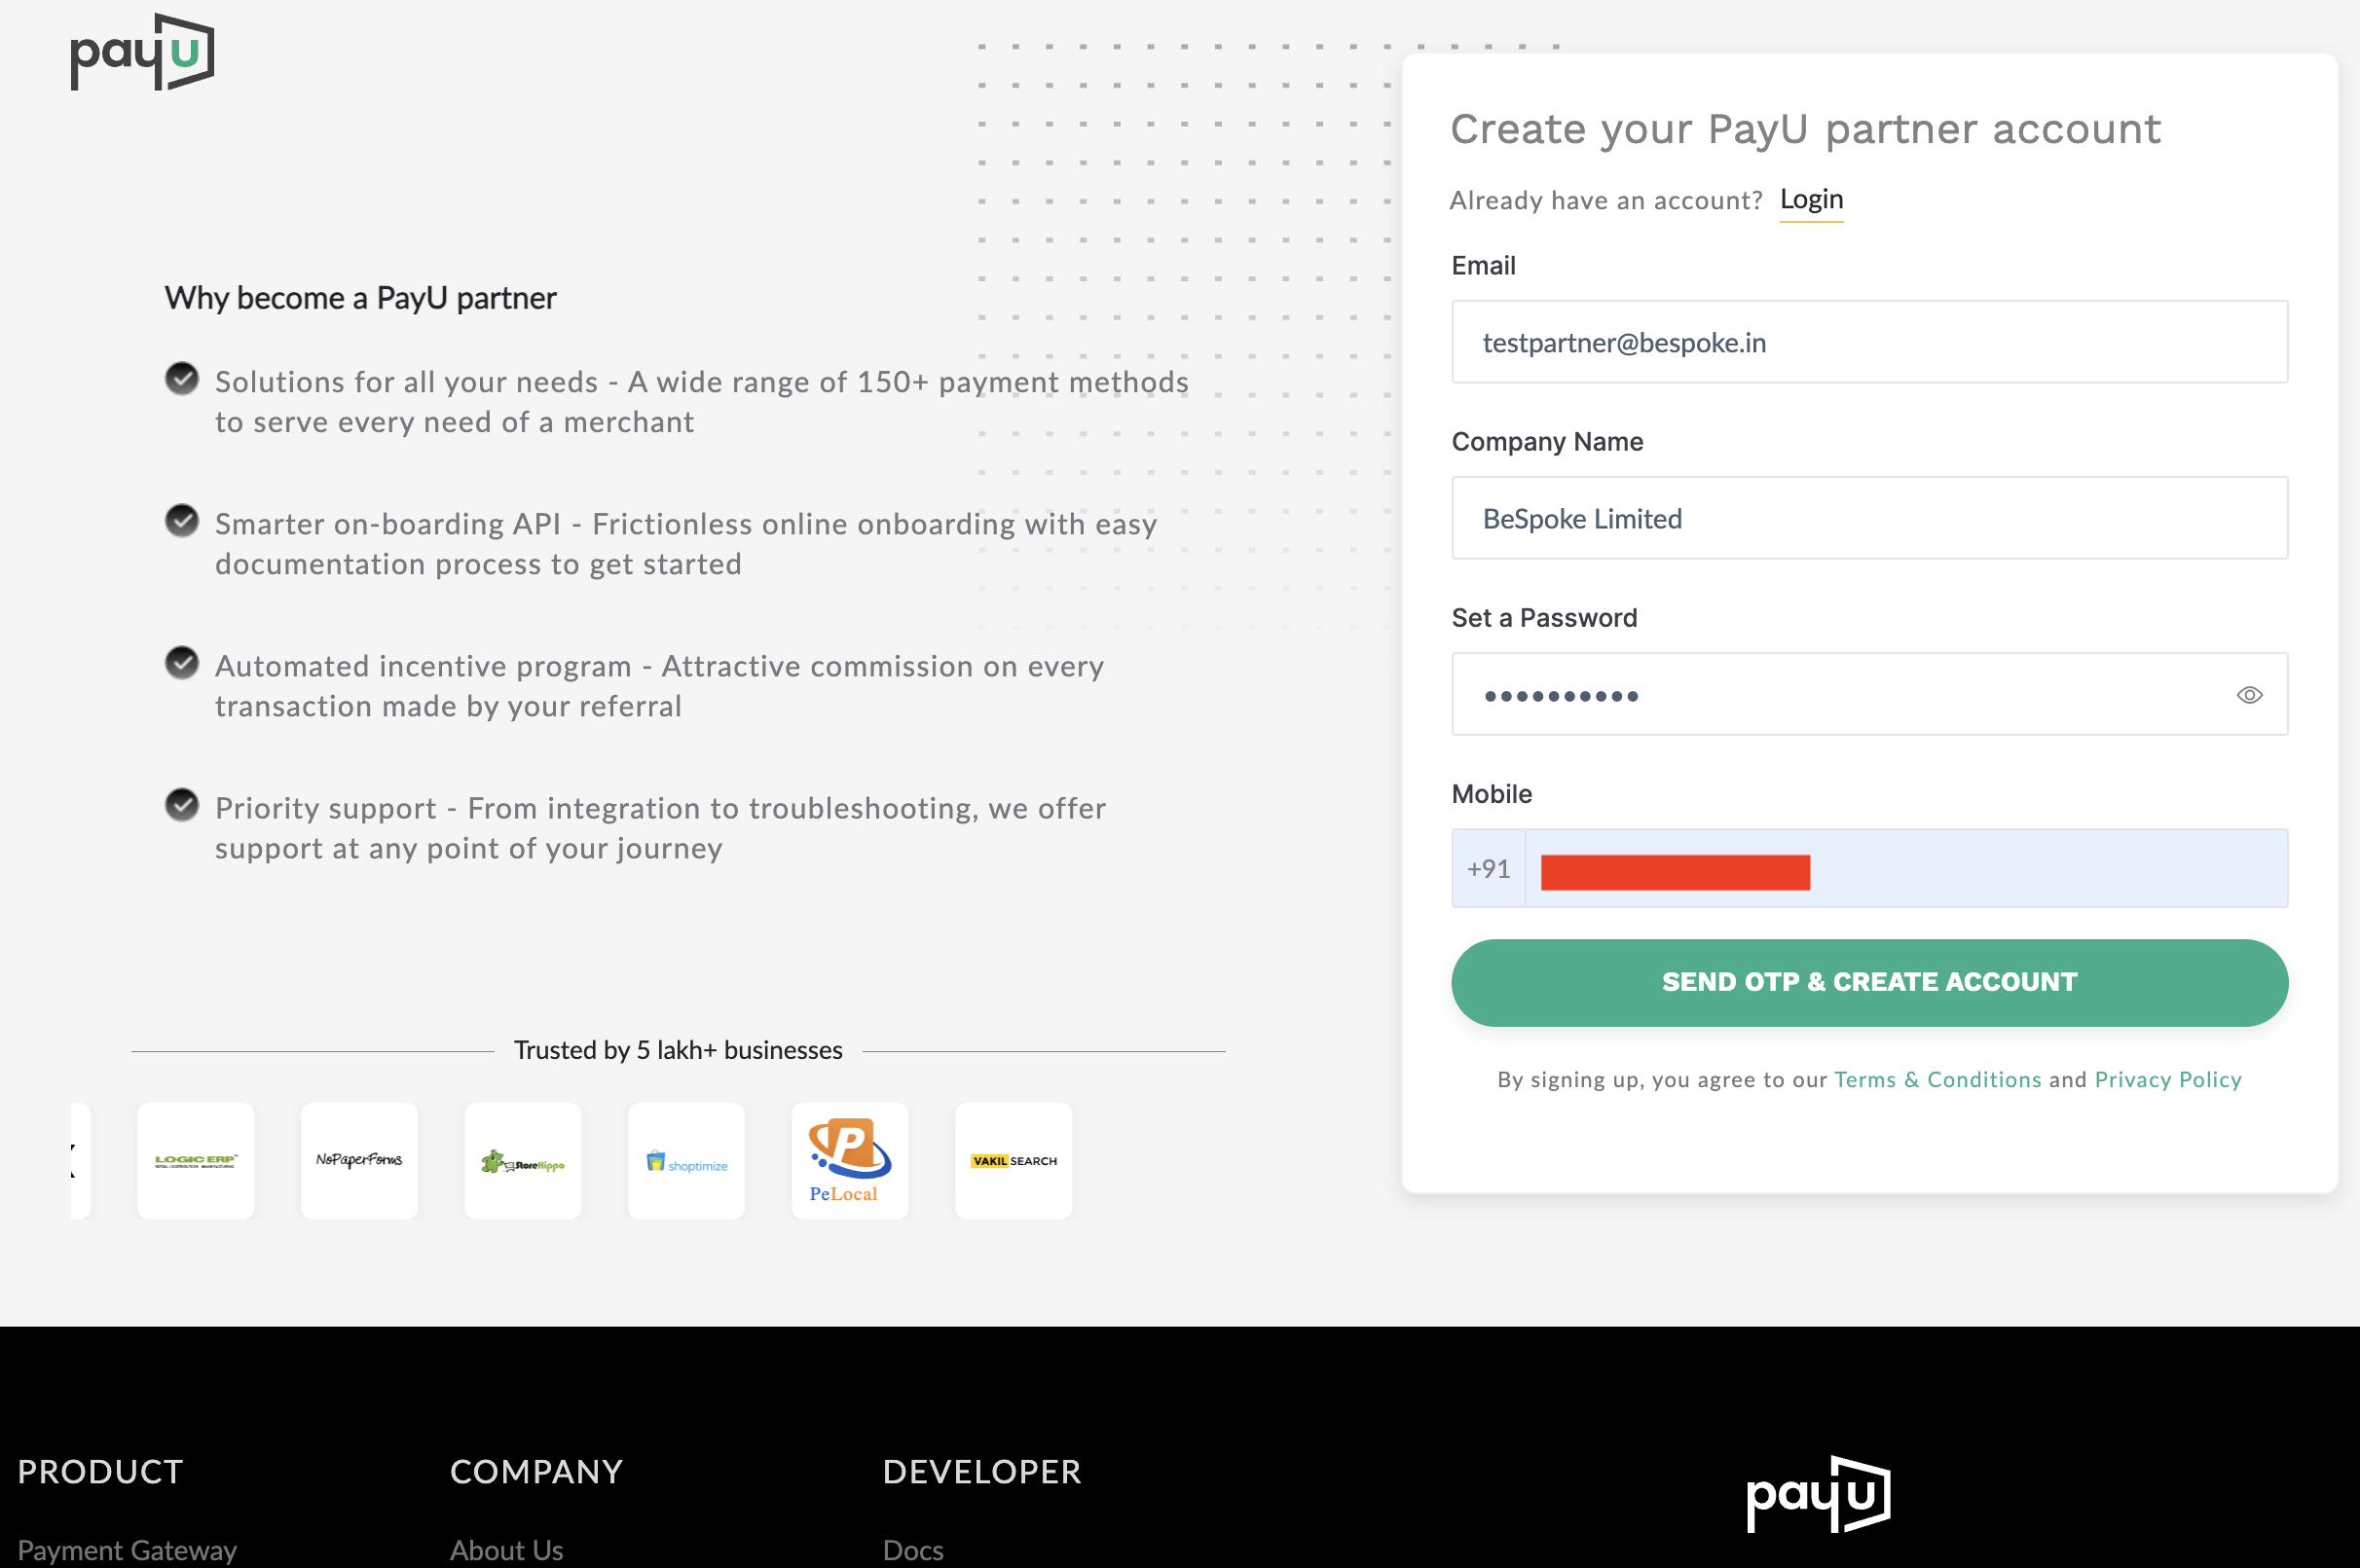This screenshot has width=2360, height=1568.
Task: Click the PayU logo in header
Action: click(x=142, y=52)
